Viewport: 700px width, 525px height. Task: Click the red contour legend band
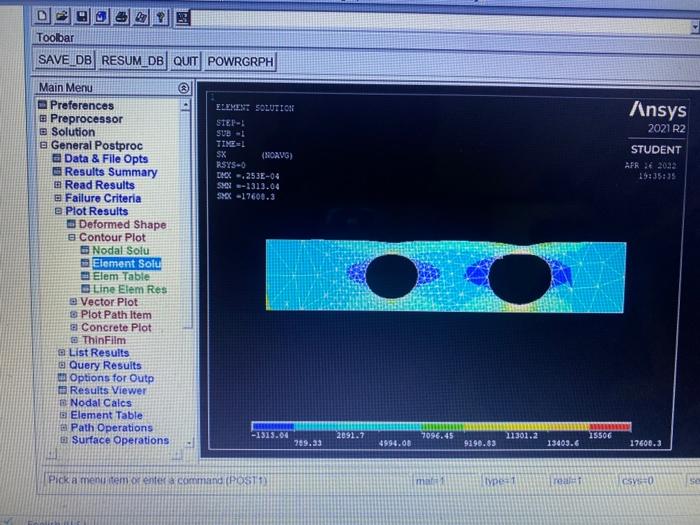tap(610, 427)
